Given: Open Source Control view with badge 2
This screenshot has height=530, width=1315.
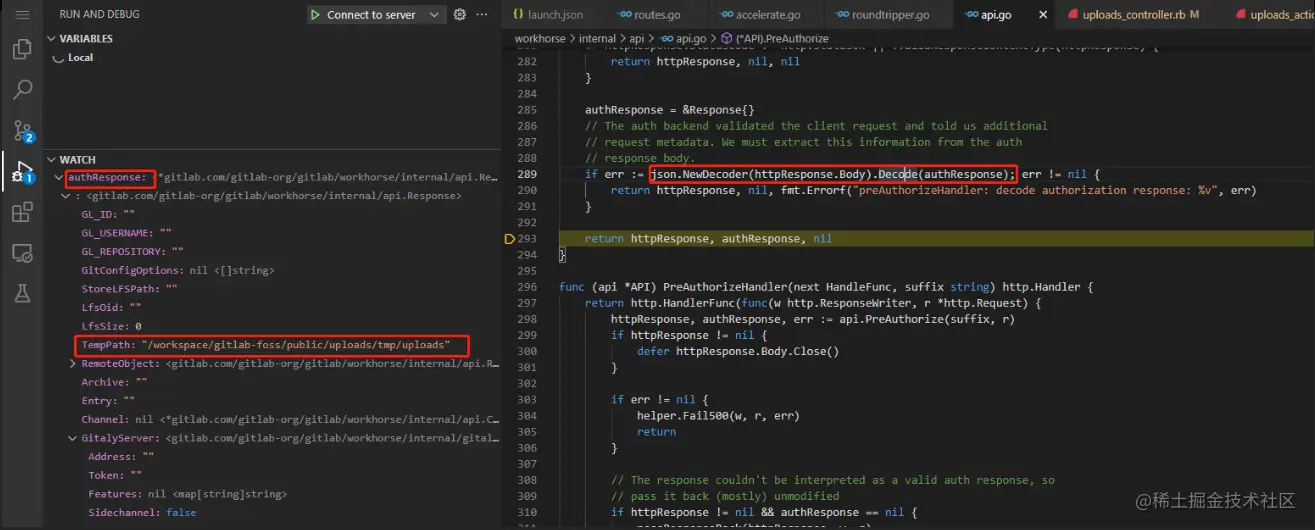Looking at the screenshot, I should tap(22, 131).
